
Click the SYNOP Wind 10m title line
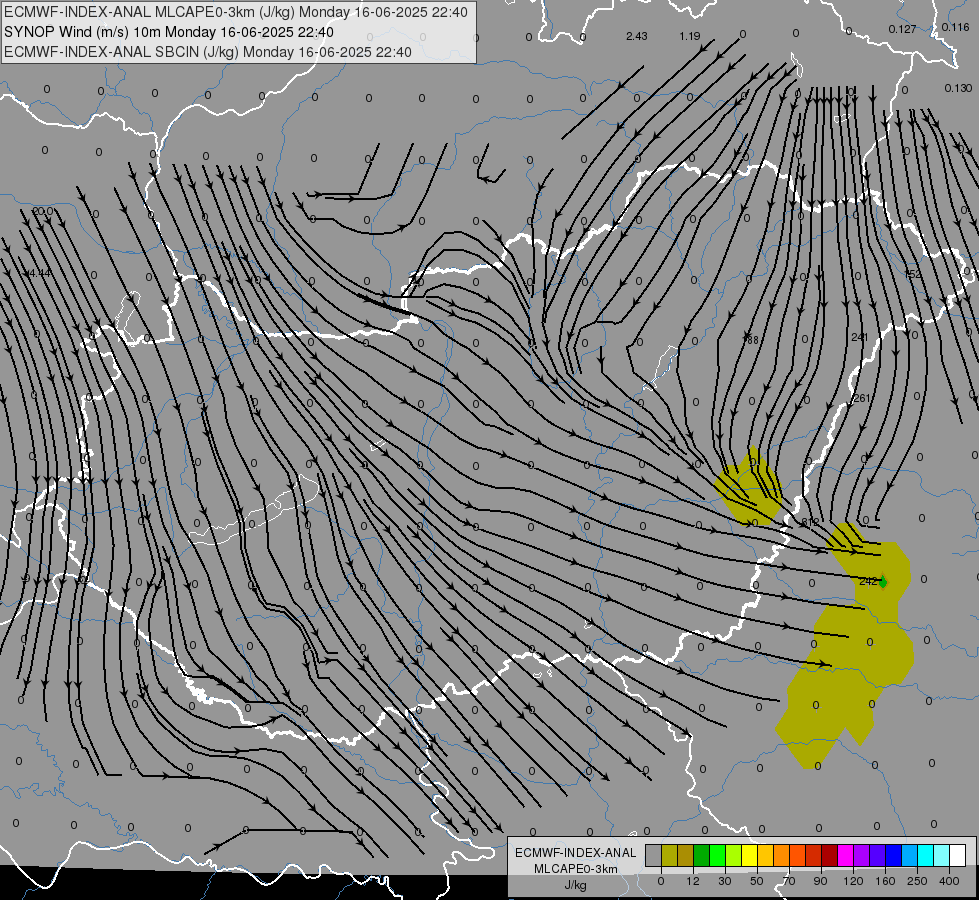[169, 32]
